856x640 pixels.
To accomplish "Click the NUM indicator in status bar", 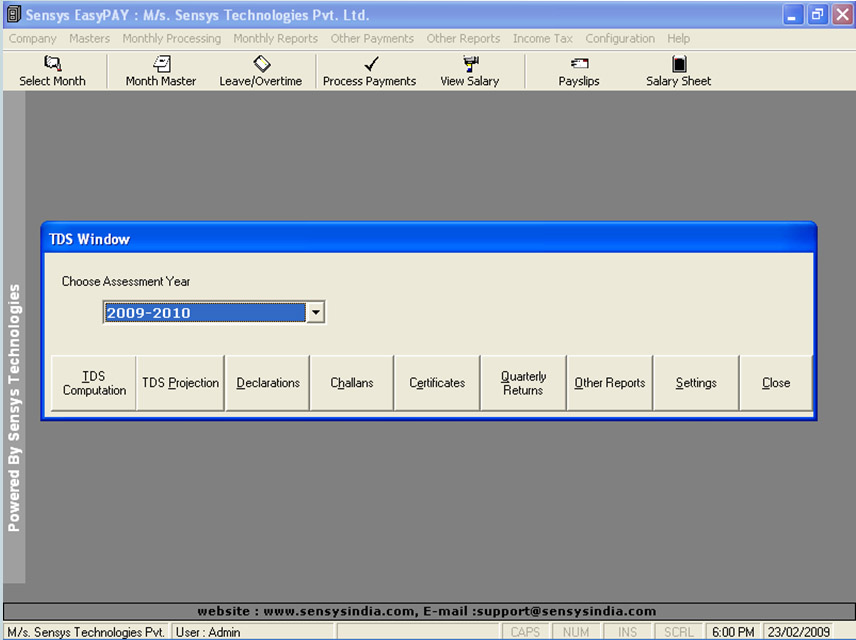I will 576,632.
